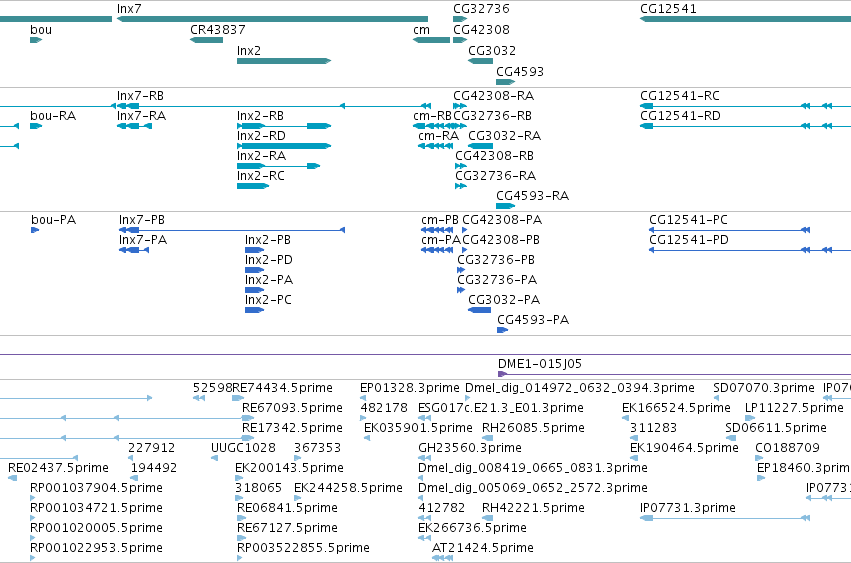Viewport: 851px width, 563px height.
Task: Click transcript CG4593-RA
Action: click(532, 196)
